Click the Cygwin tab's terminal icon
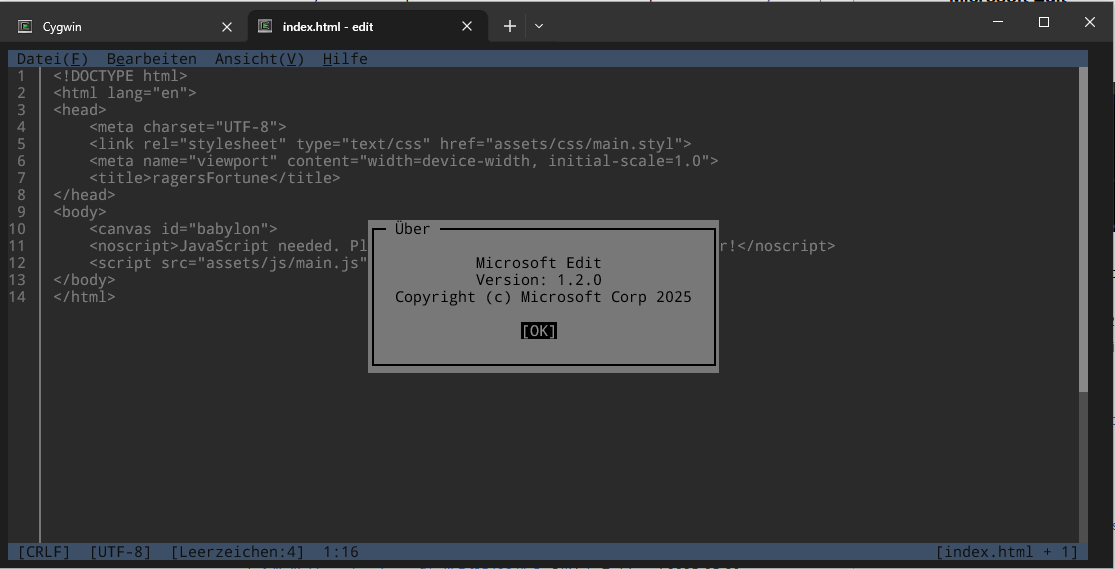 [25, 27]
